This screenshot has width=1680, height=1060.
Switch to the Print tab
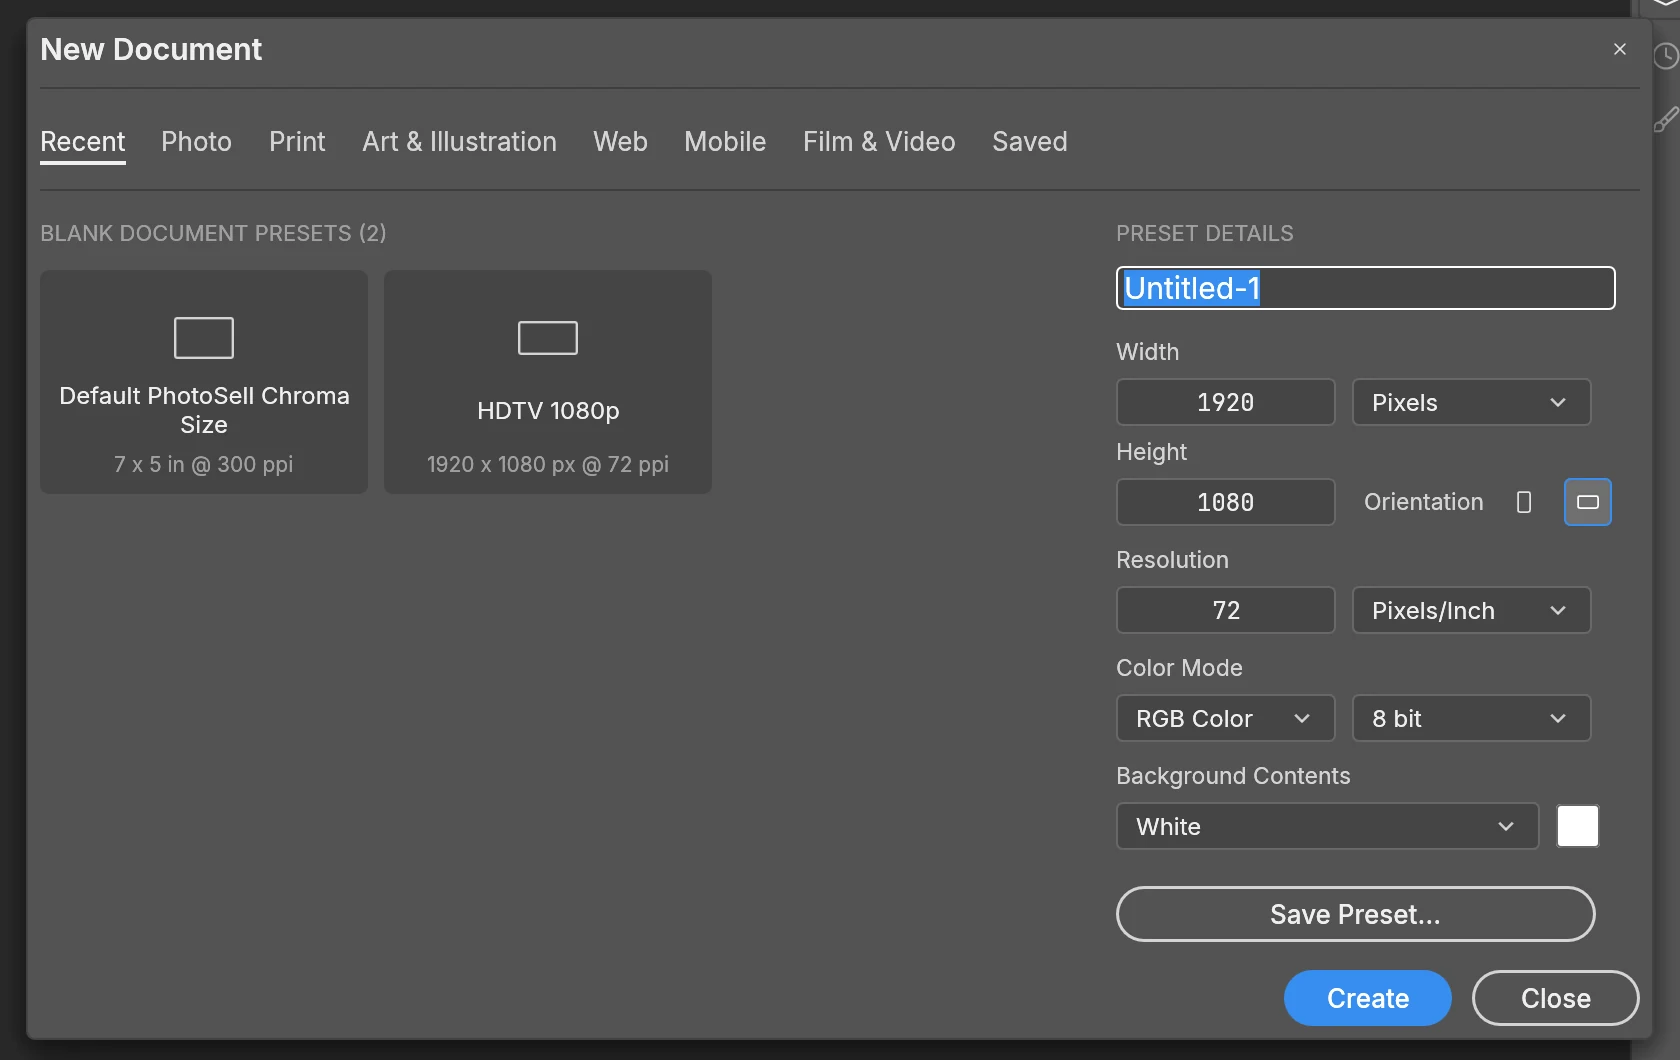(297, 142)
